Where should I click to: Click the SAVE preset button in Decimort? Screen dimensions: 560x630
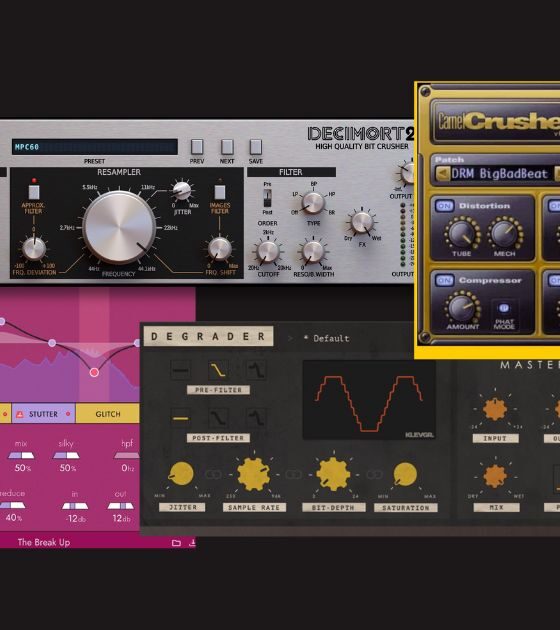click(256, 147)
